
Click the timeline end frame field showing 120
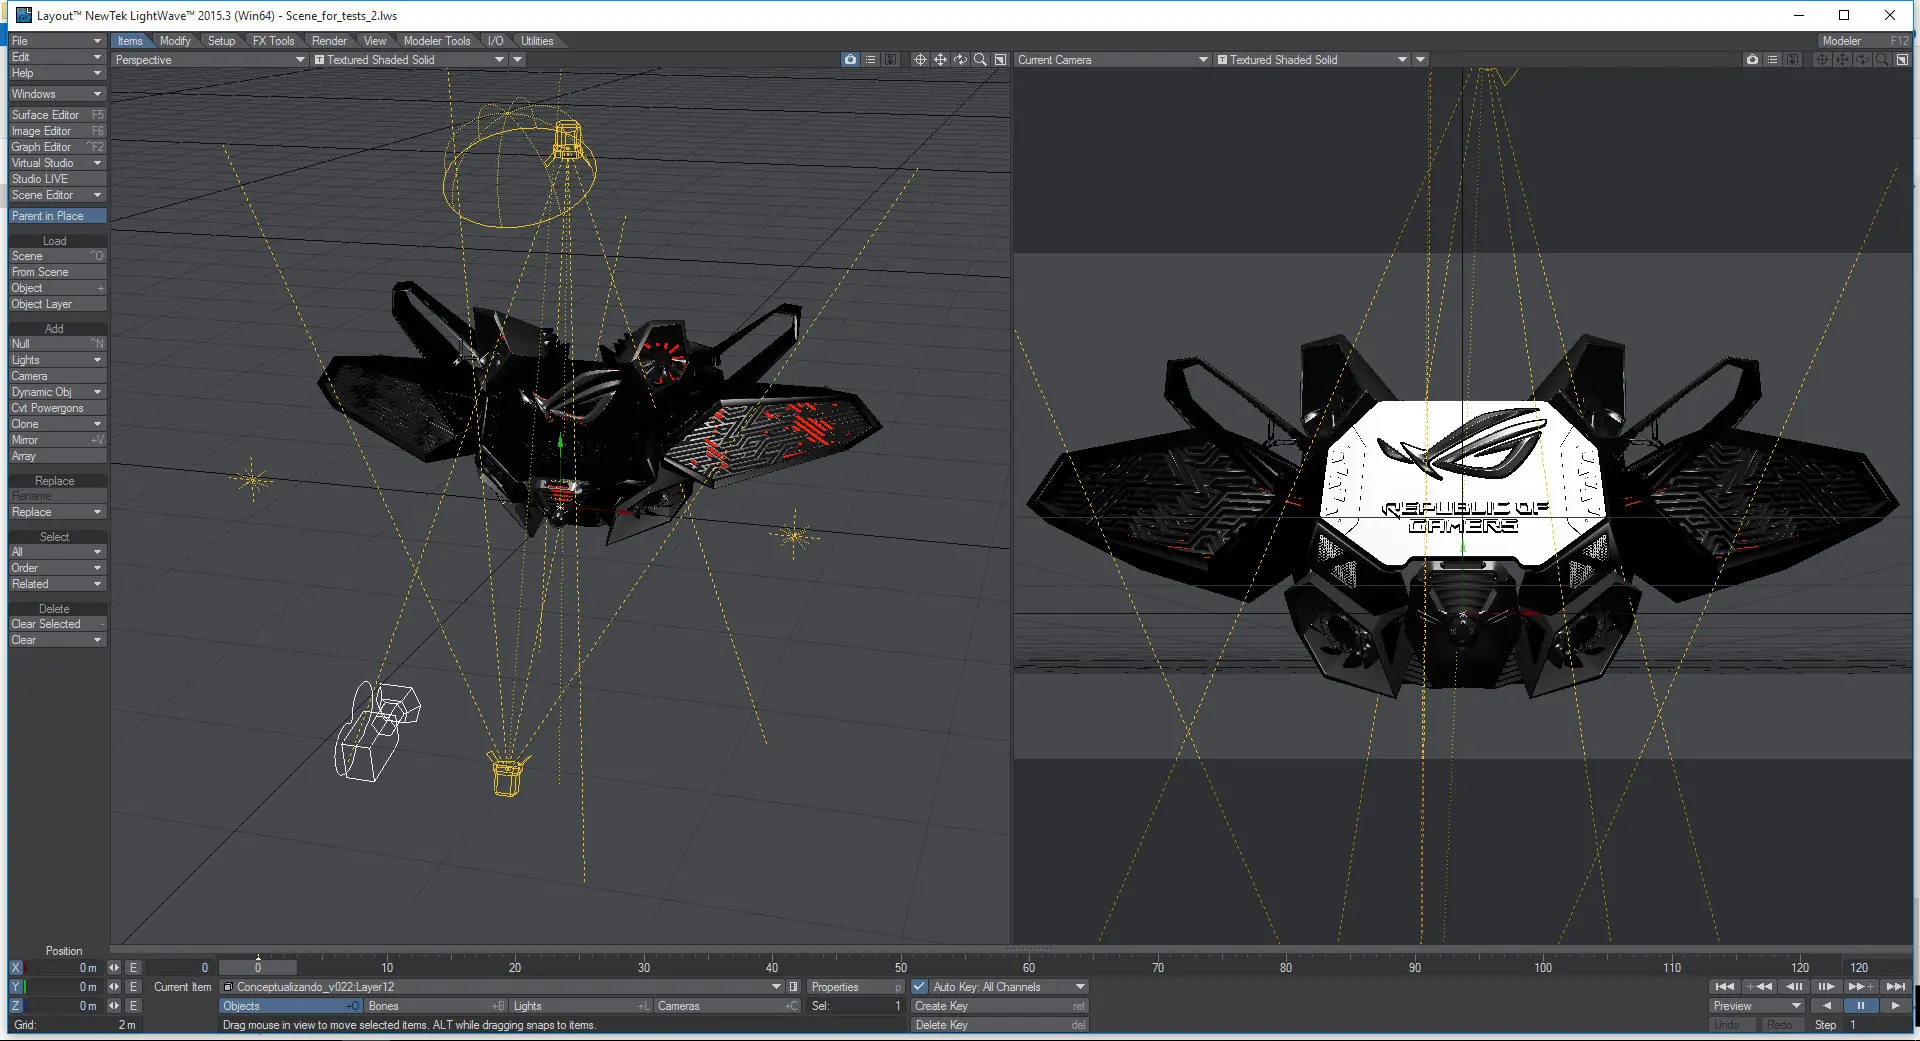(1876, 968)
